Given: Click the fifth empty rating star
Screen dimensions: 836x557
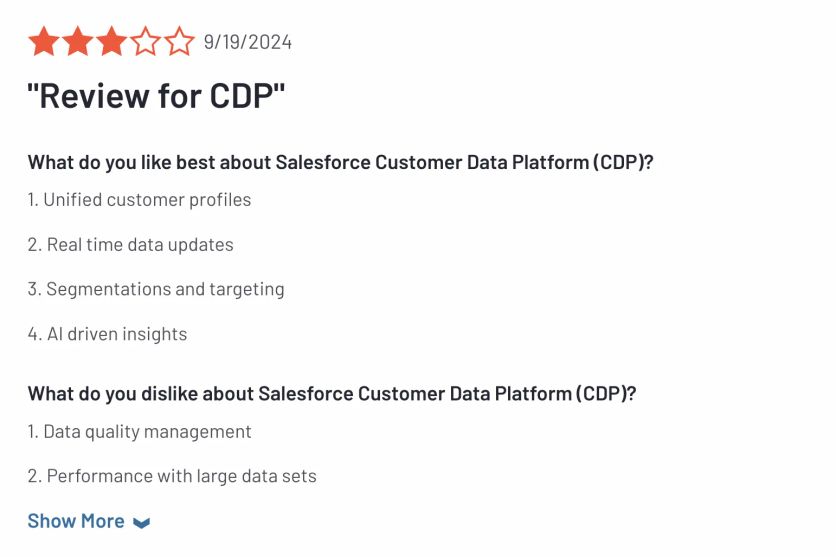Looking at the screenshot, I should (180, 42).
